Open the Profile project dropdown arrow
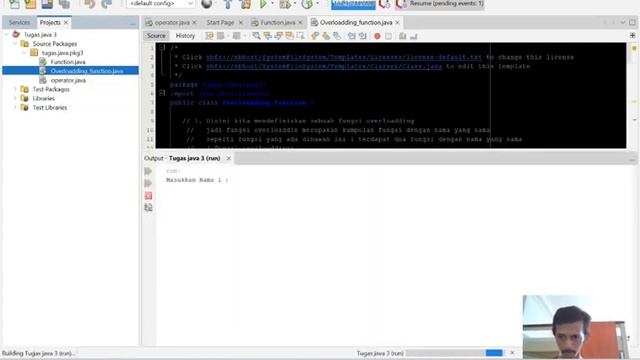Screen dimensions: 640x360 317,4
